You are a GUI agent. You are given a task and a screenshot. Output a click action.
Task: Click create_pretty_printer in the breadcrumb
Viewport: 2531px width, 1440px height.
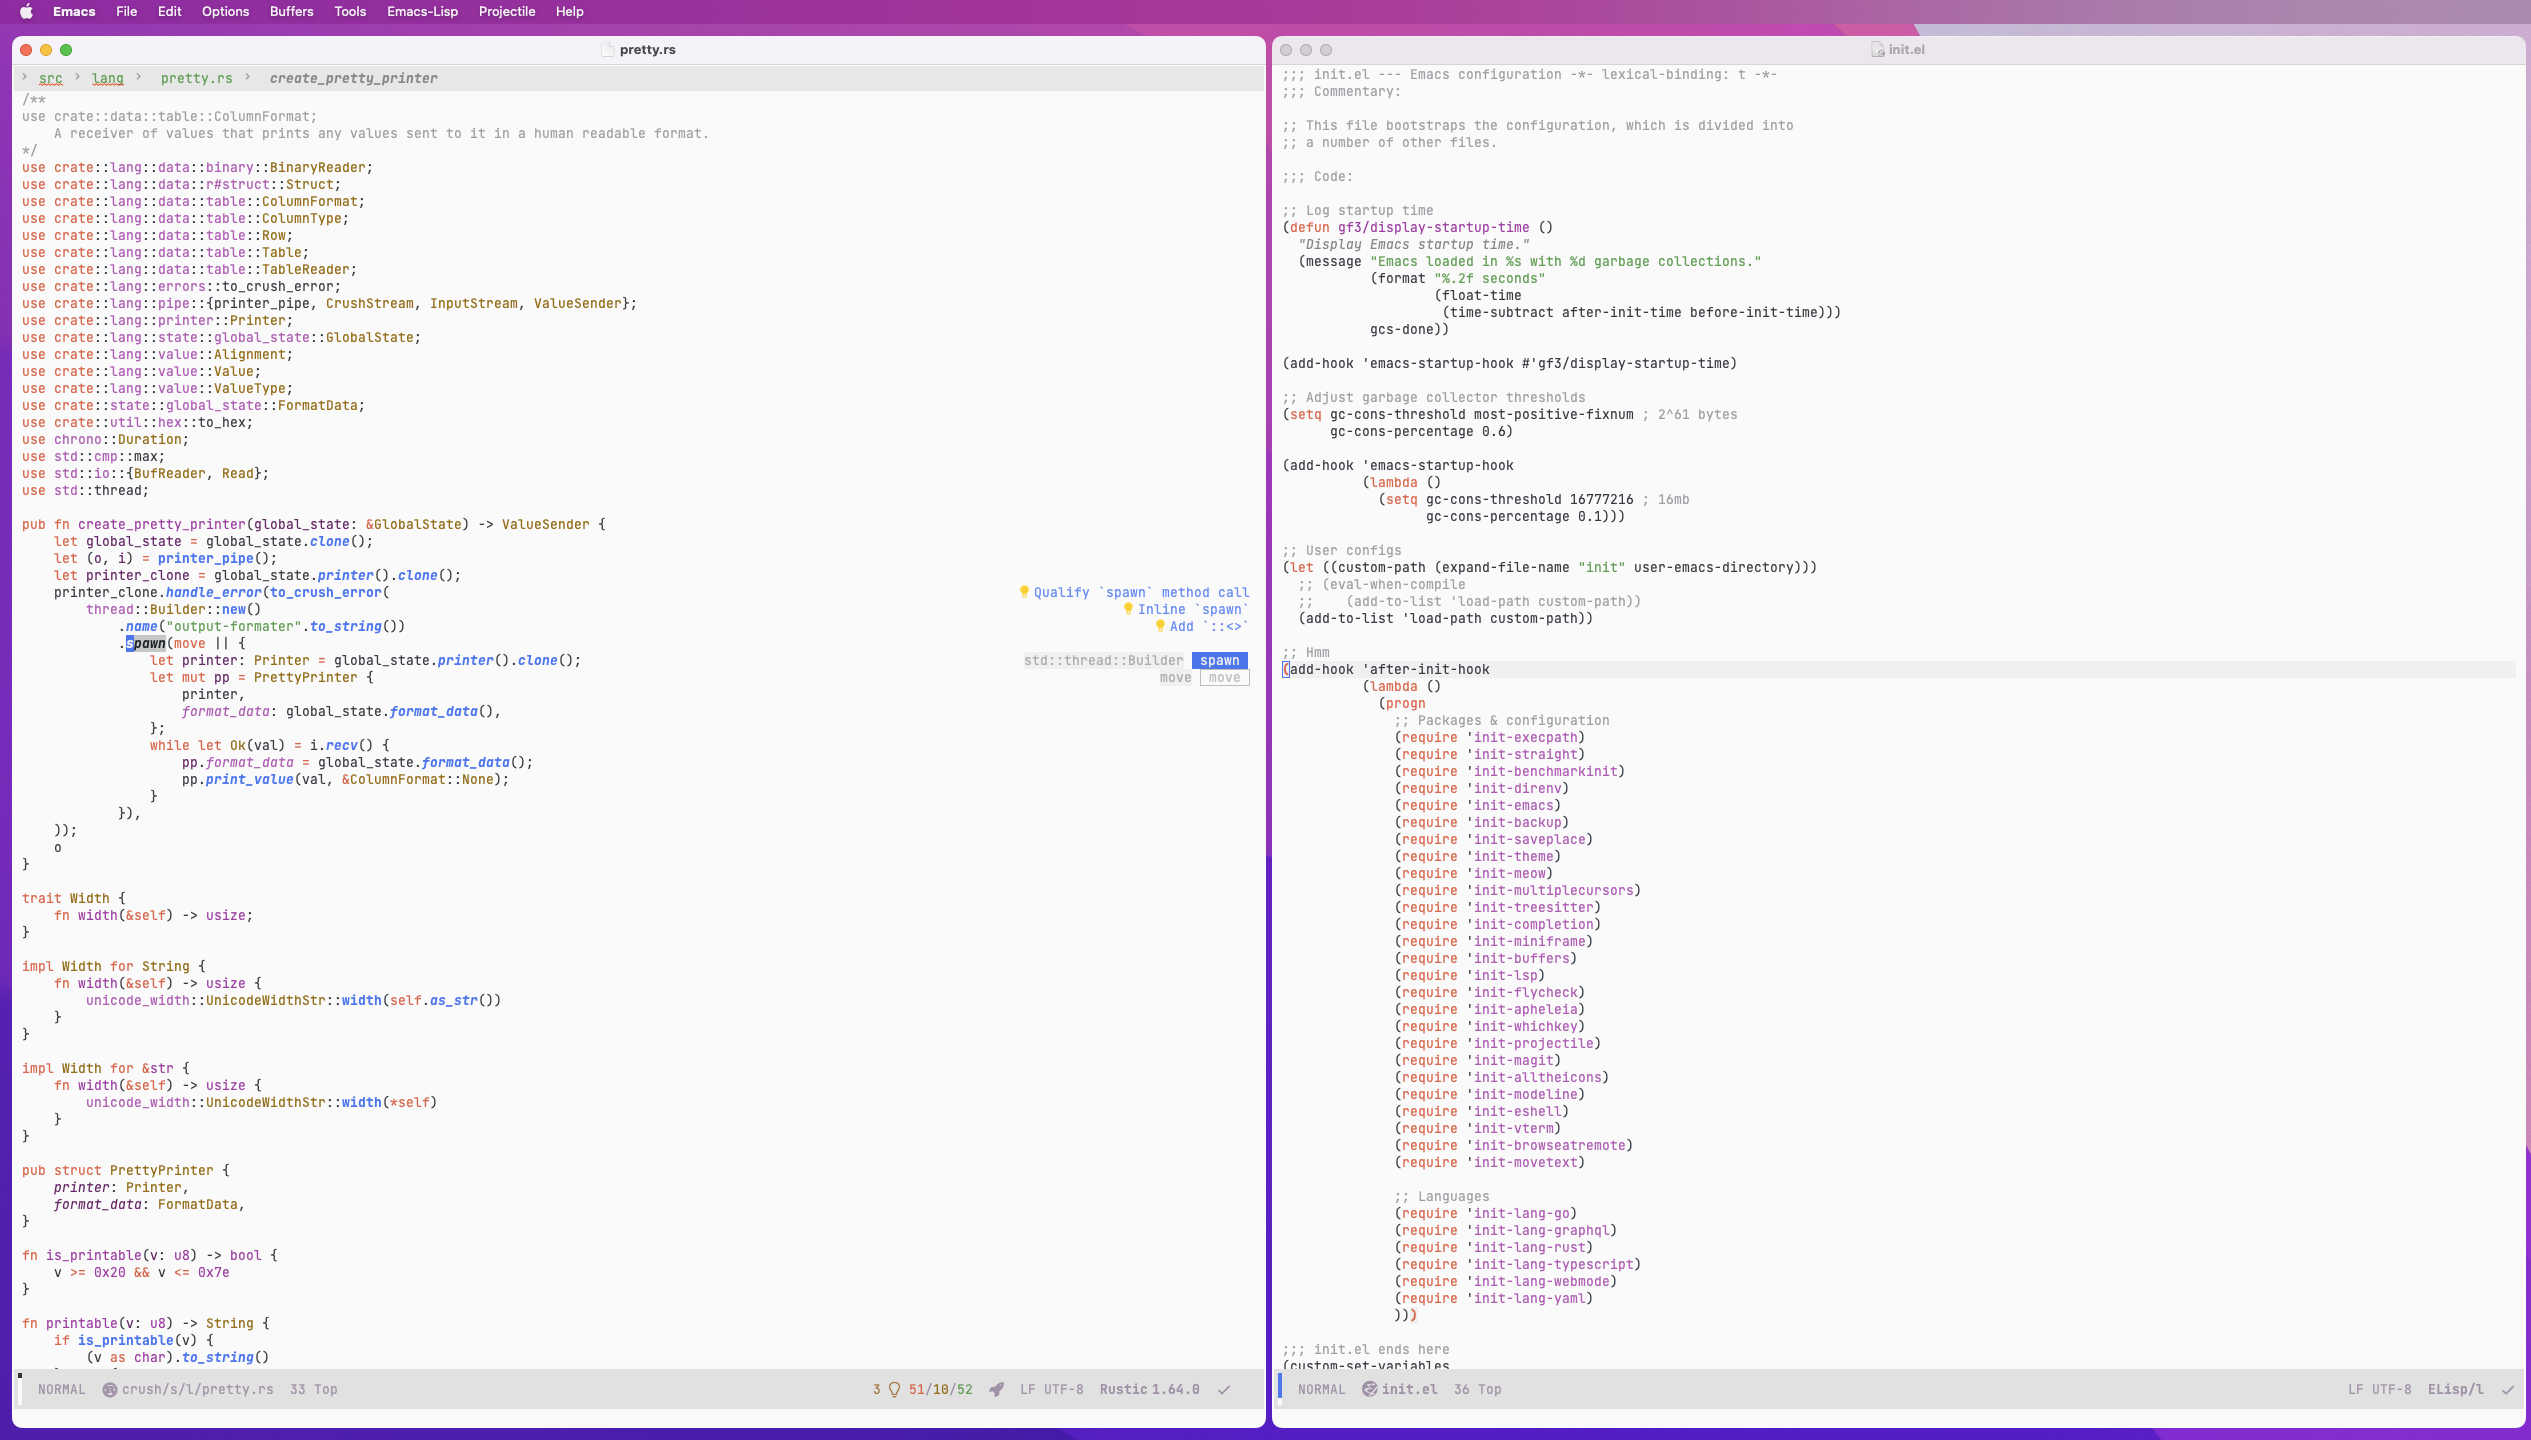tap(353, 78)
